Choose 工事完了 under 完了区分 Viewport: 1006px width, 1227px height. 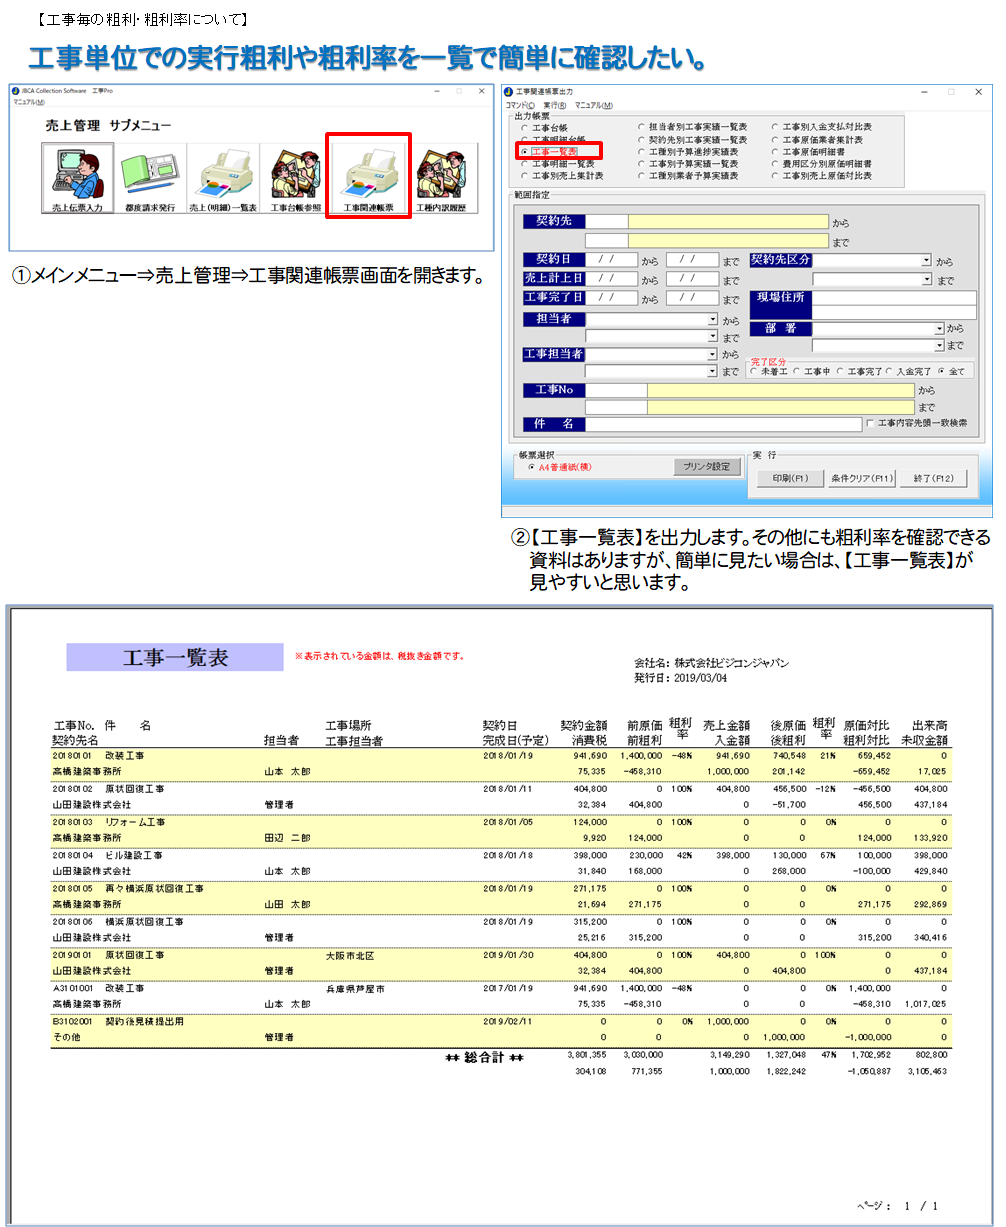(842, 372)
